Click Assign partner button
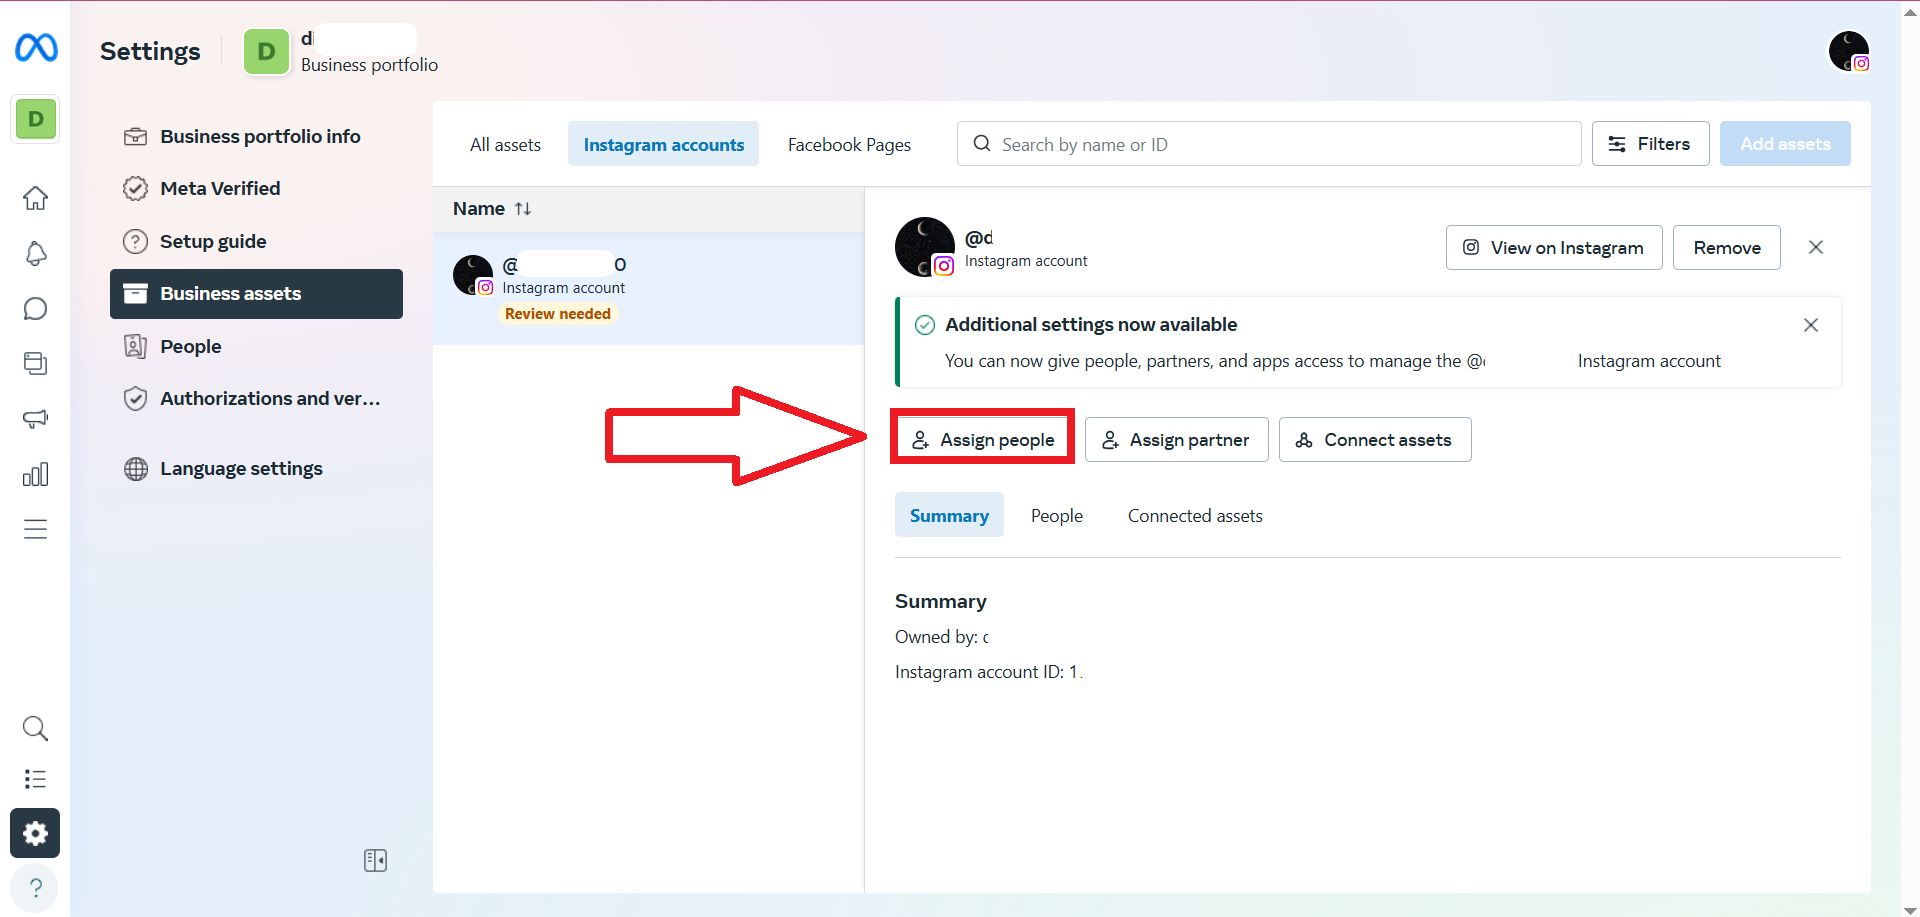This screenshot has height=917, width=1920. [1176, 440]
